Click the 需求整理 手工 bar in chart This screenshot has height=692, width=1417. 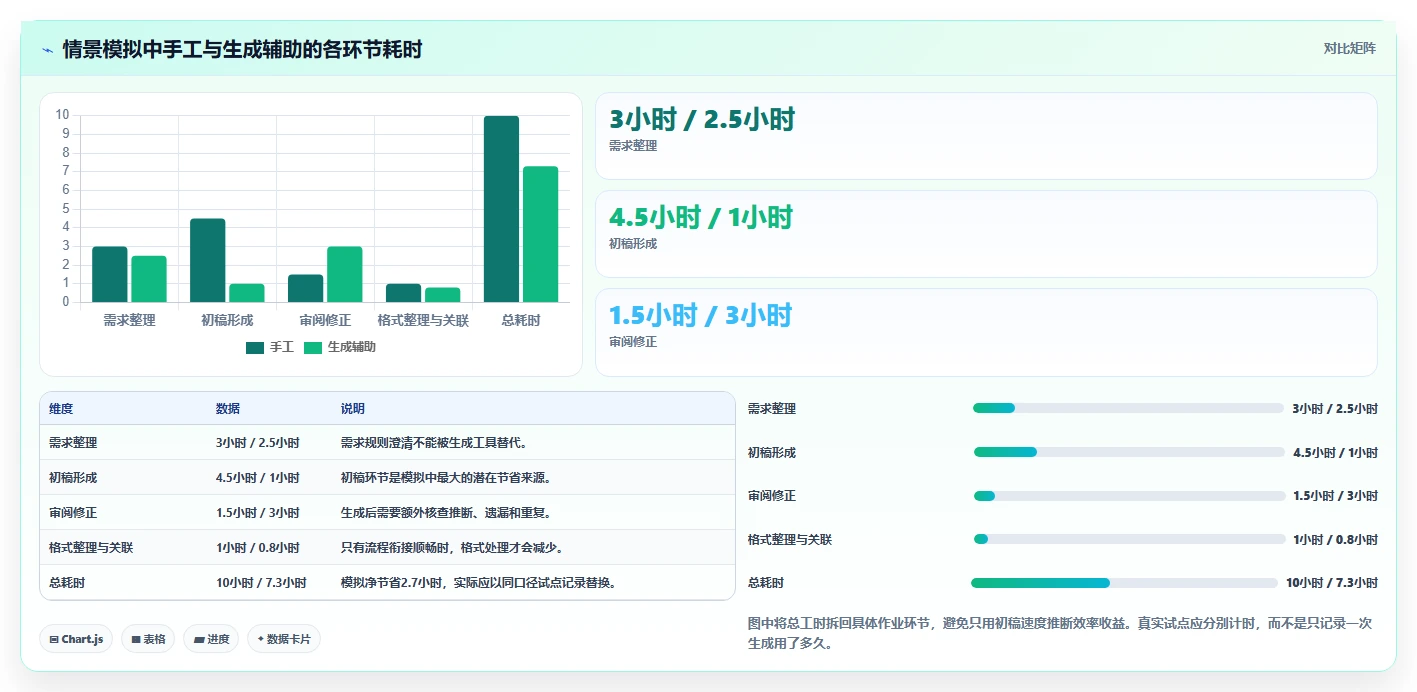110,274
